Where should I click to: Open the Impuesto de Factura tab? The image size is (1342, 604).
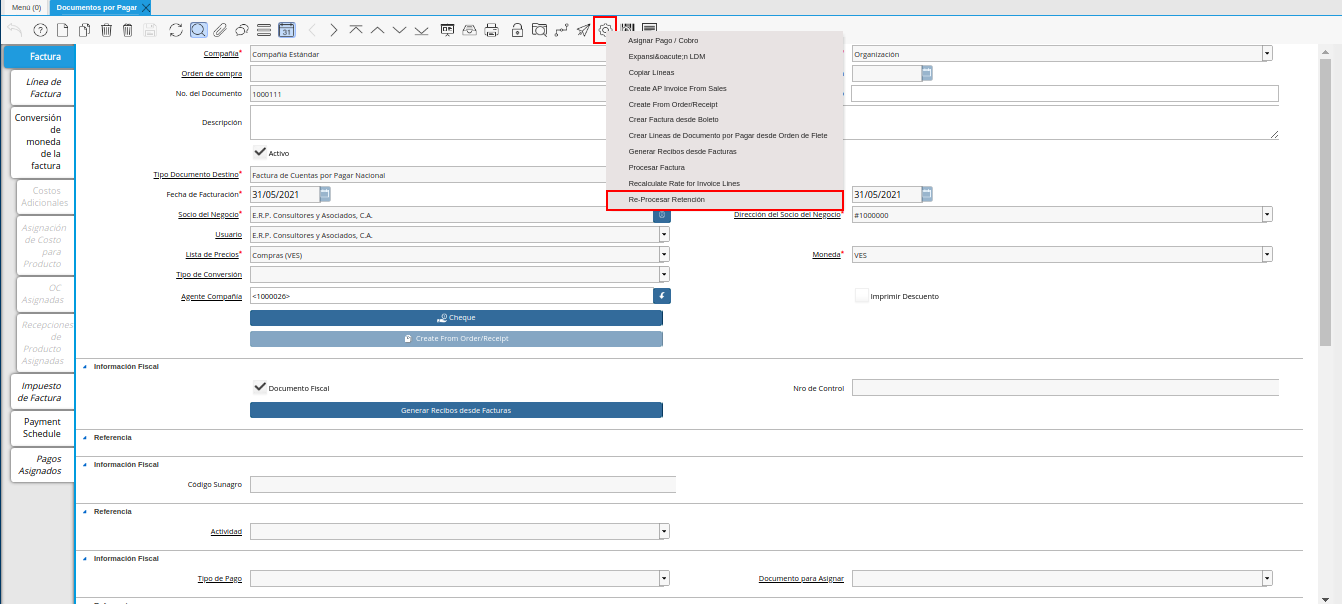click(42, 392)
